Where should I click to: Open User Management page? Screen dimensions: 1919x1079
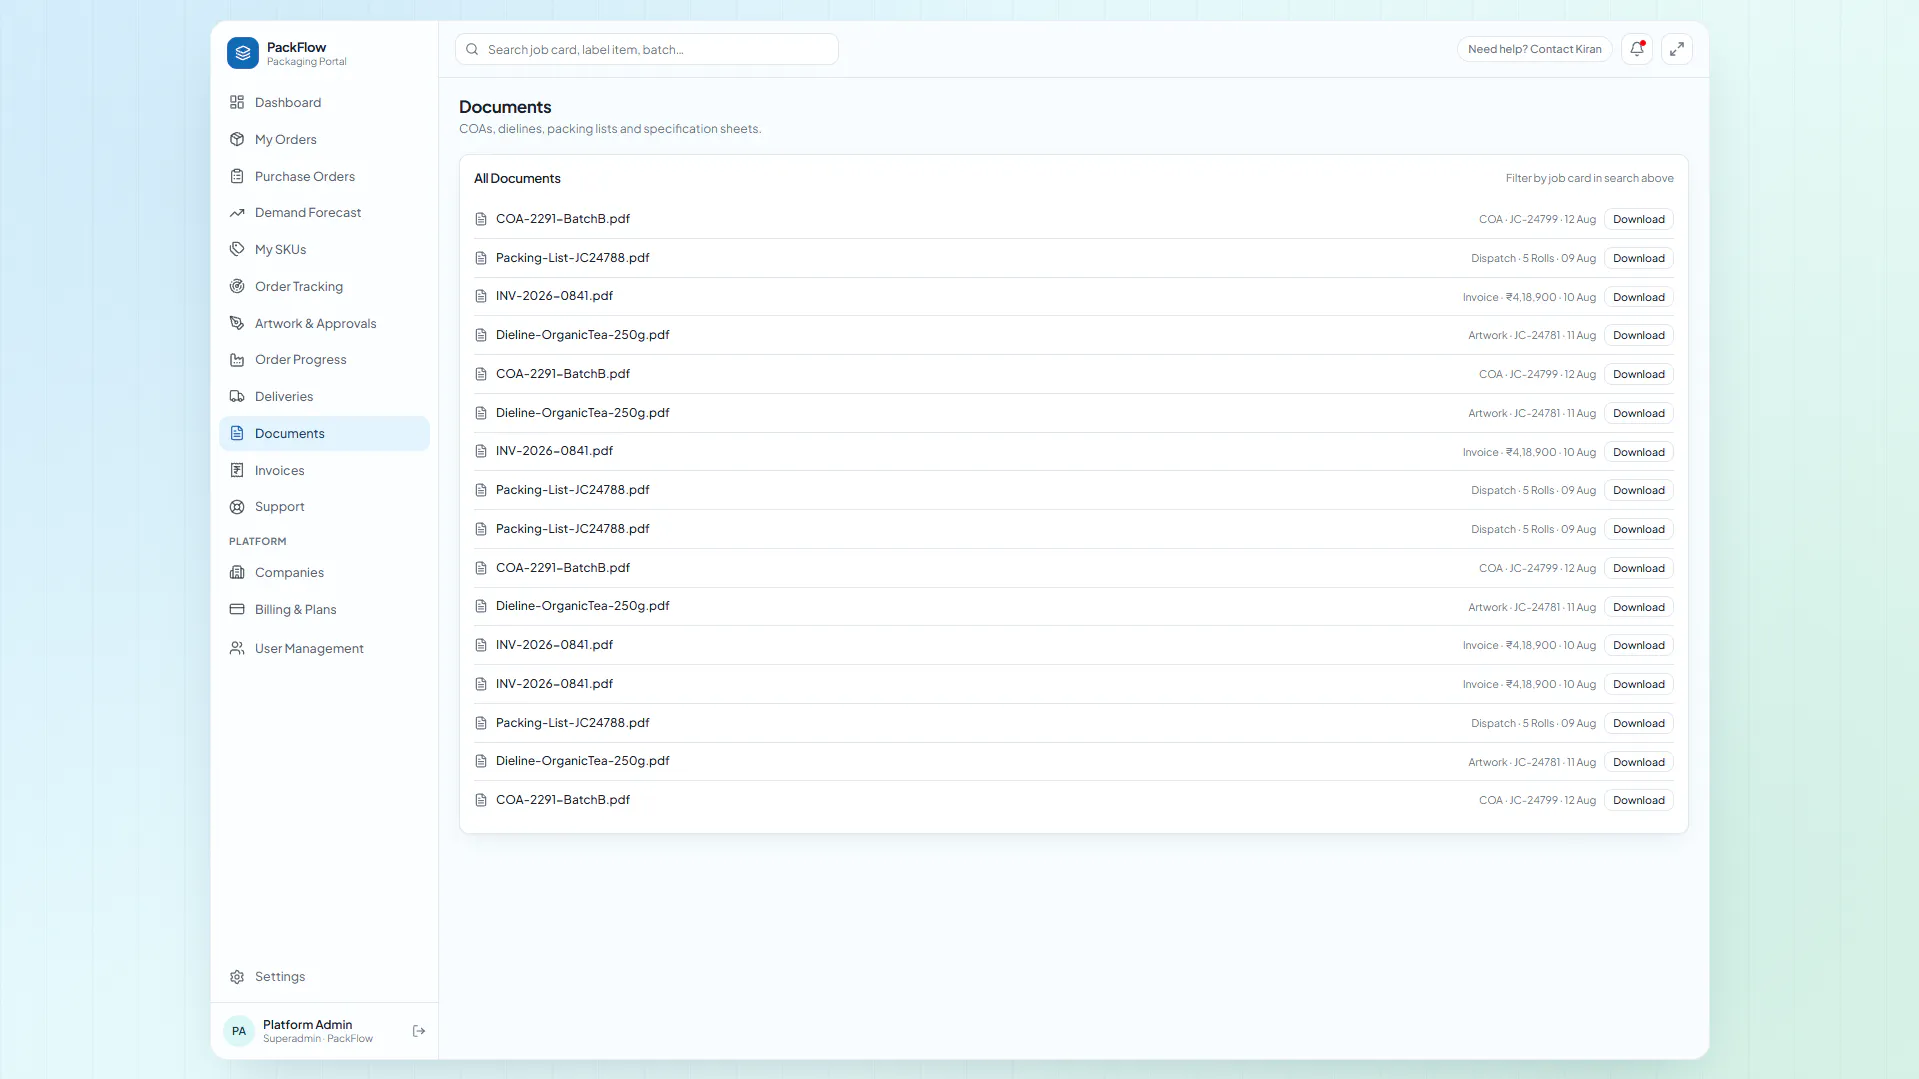click(x=324, y=648)
